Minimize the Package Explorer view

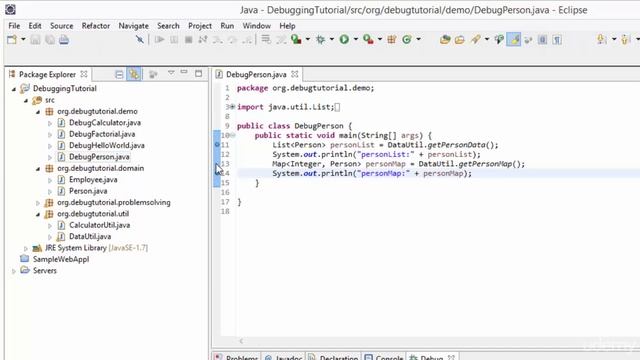tap(184, 73)
